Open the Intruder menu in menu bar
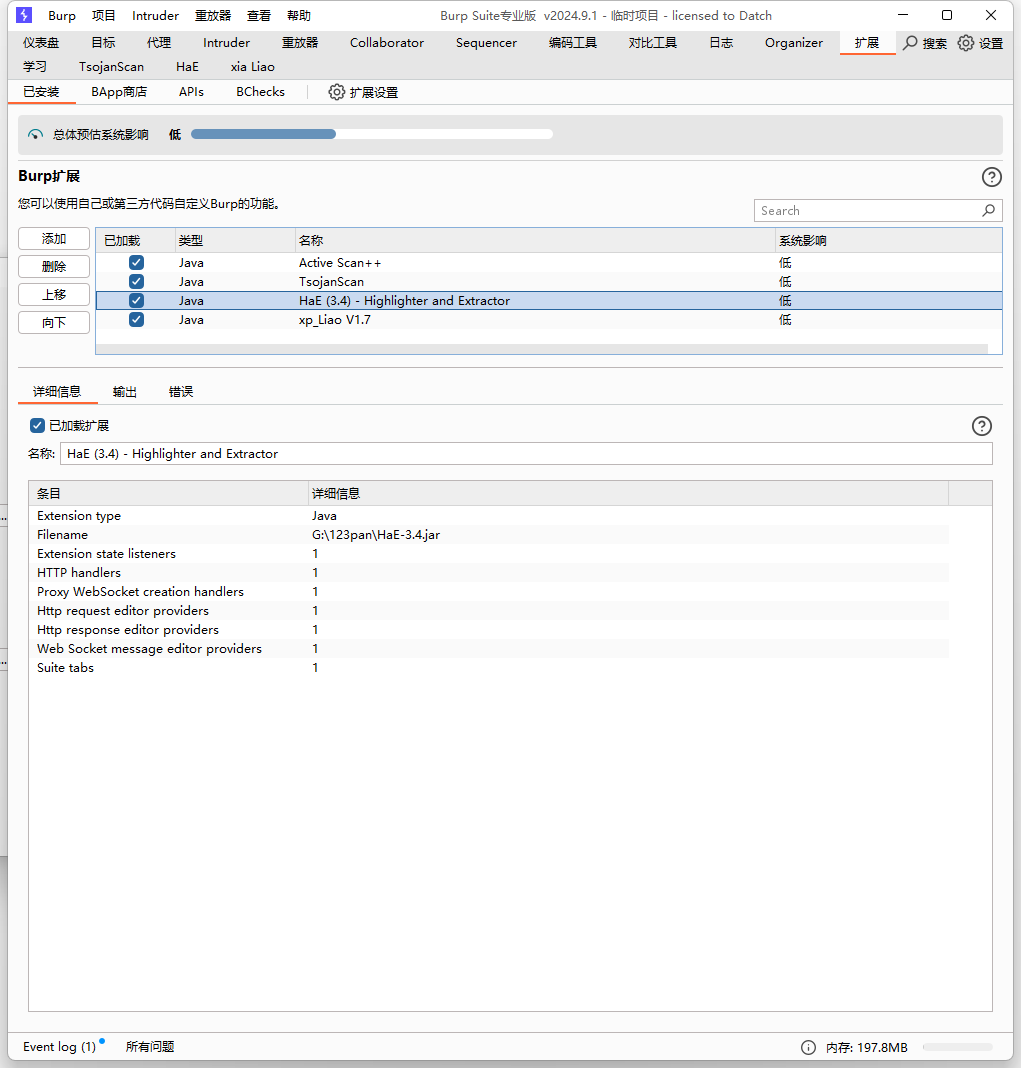 (x=155, y=15)
